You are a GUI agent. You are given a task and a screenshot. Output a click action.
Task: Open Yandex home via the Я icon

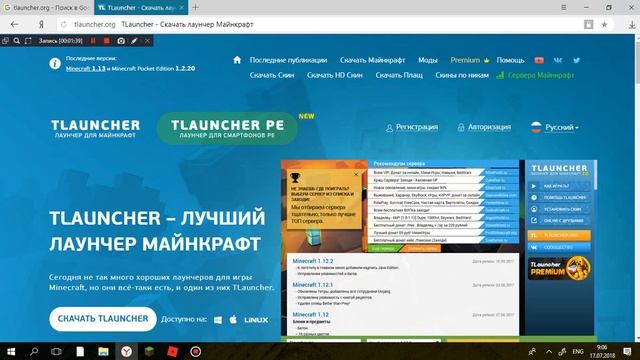pos(41,24)
